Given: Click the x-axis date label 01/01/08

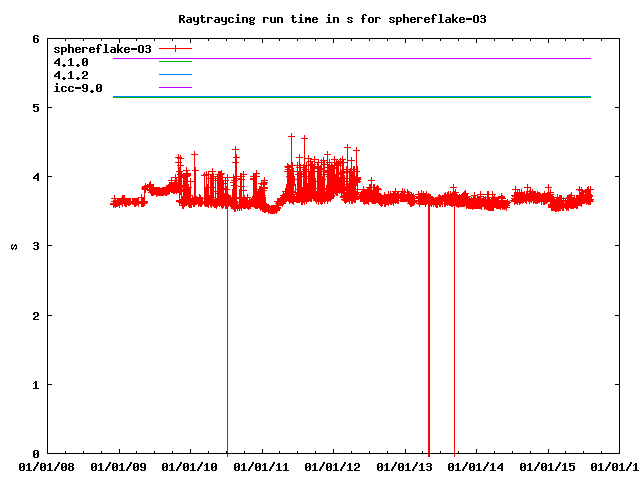Looking at the screenshot, I should click(x=47, y=466).
